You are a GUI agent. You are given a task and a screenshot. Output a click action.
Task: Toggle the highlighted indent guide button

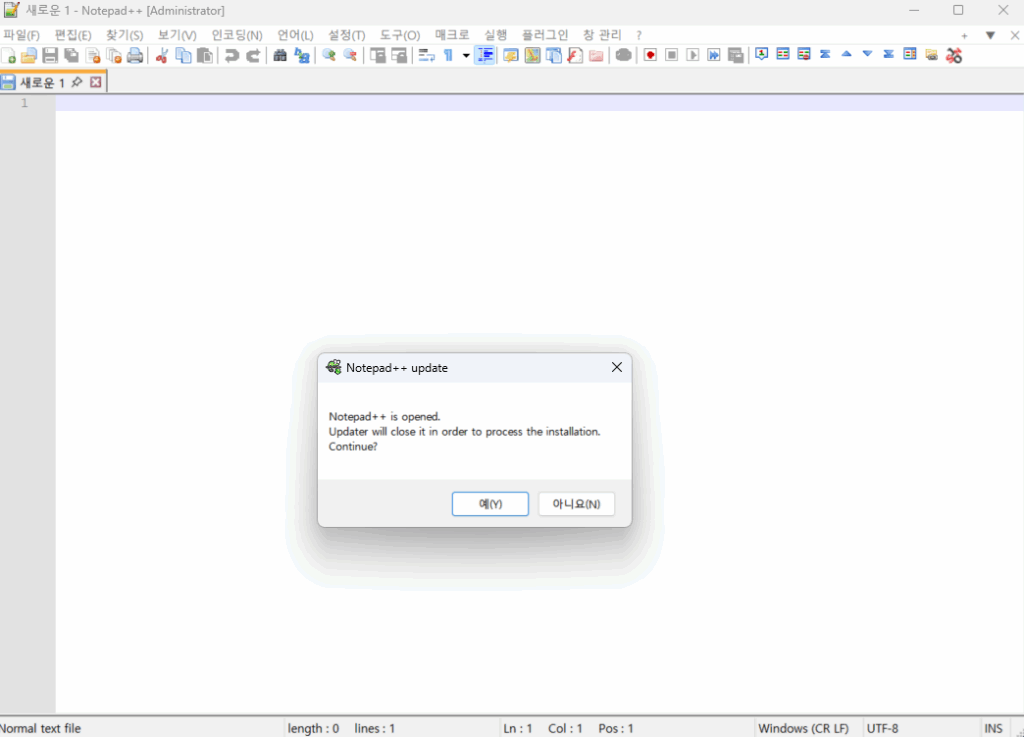(x=485, y=55)
